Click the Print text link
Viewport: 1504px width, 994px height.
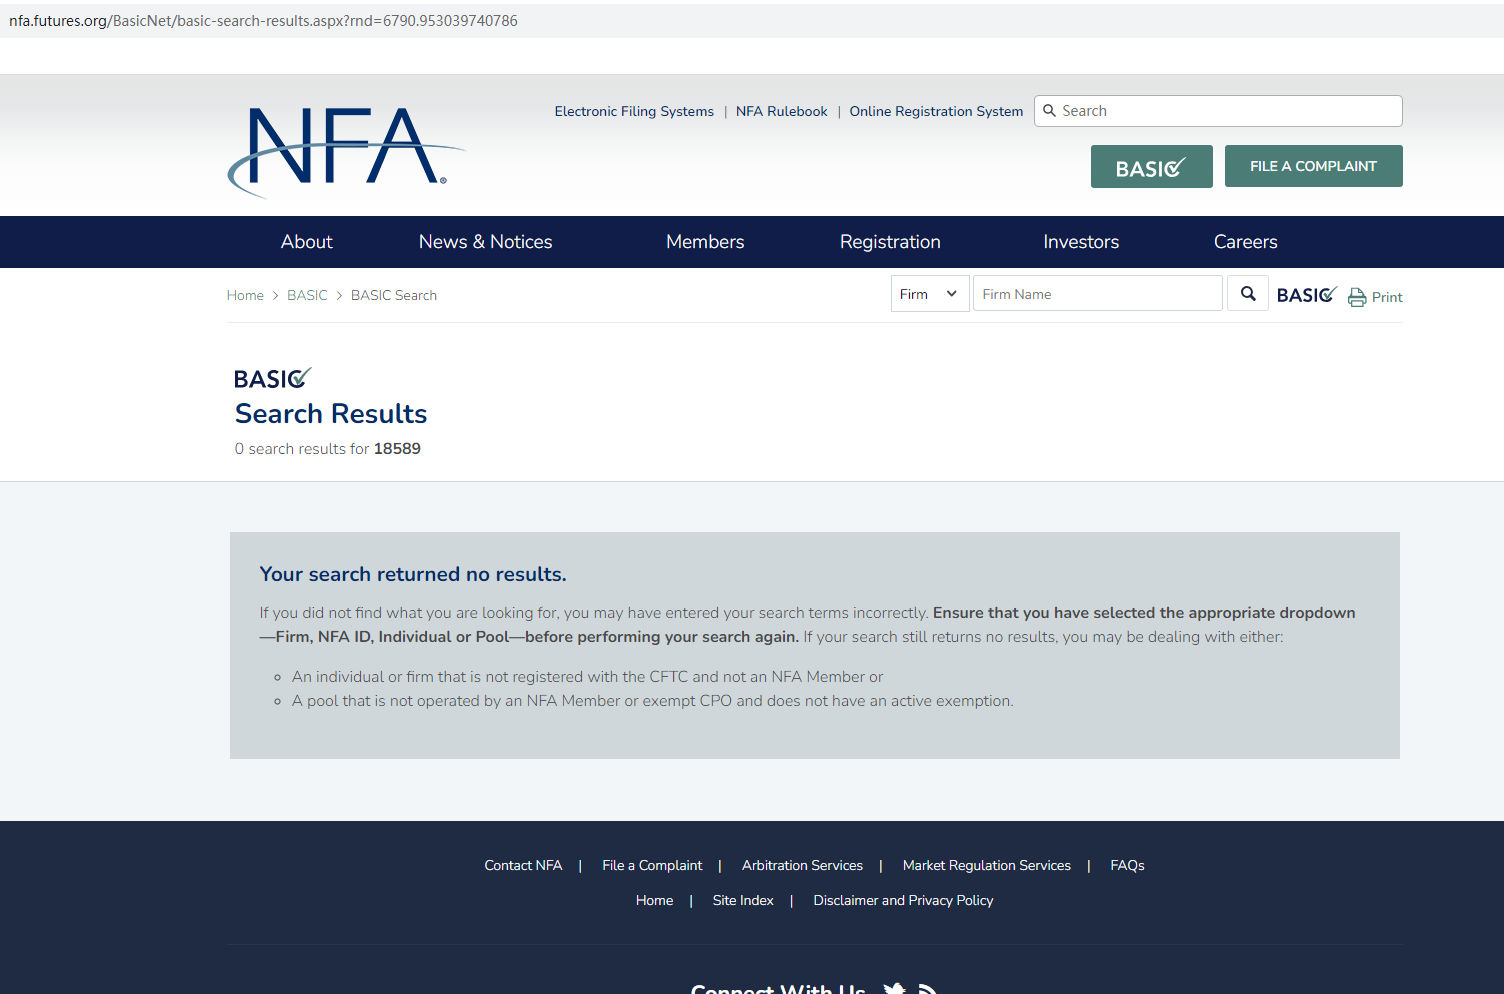tap(1387, 297)
